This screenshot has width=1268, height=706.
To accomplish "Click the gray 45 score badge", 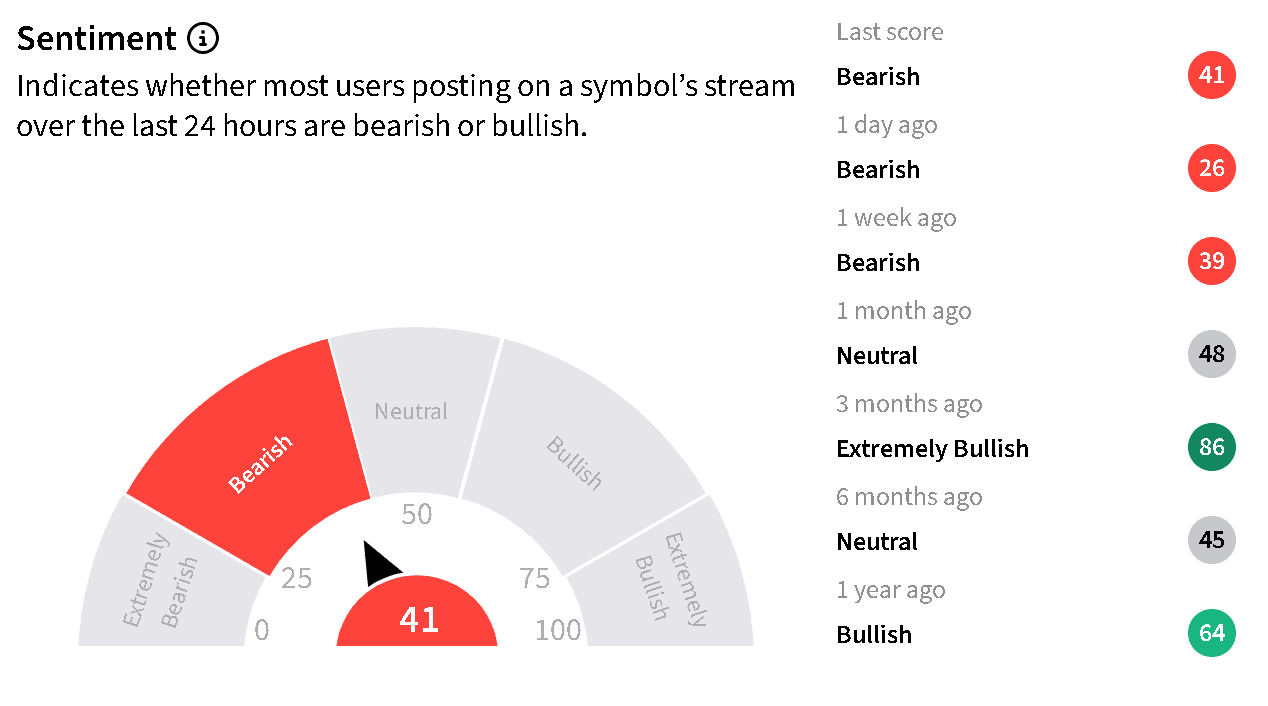I will [x=1212, y=540].
